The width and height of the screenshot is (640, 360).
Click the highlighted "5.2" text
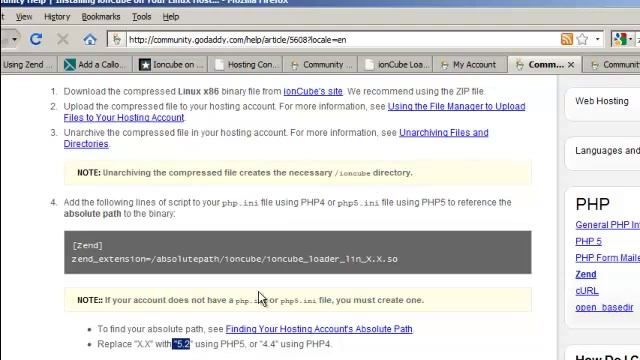(181, 344)
